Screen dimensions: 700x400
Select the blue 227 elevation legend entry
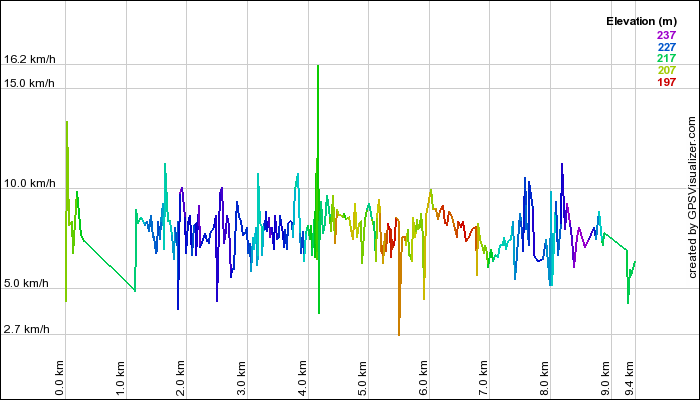click(x=667, y=47)
